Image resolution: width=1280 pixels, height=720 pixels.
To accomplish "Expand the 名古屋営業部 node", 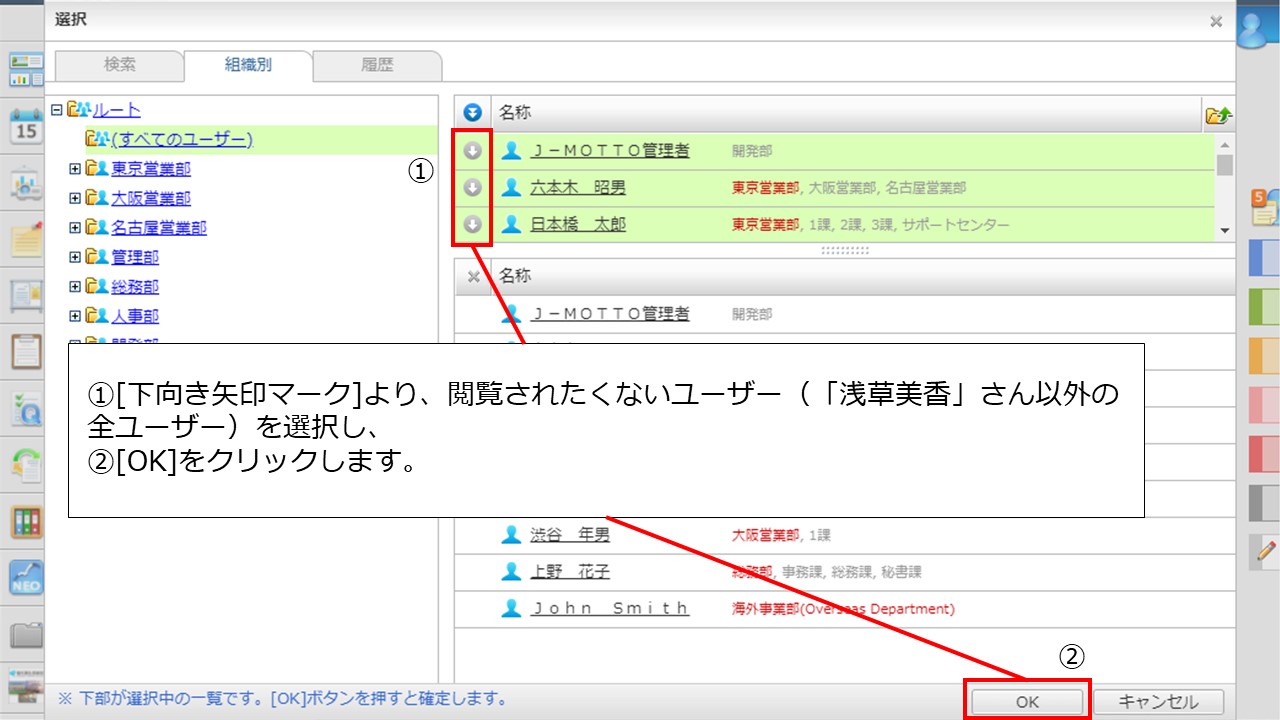I will click(x=75, y=227).
